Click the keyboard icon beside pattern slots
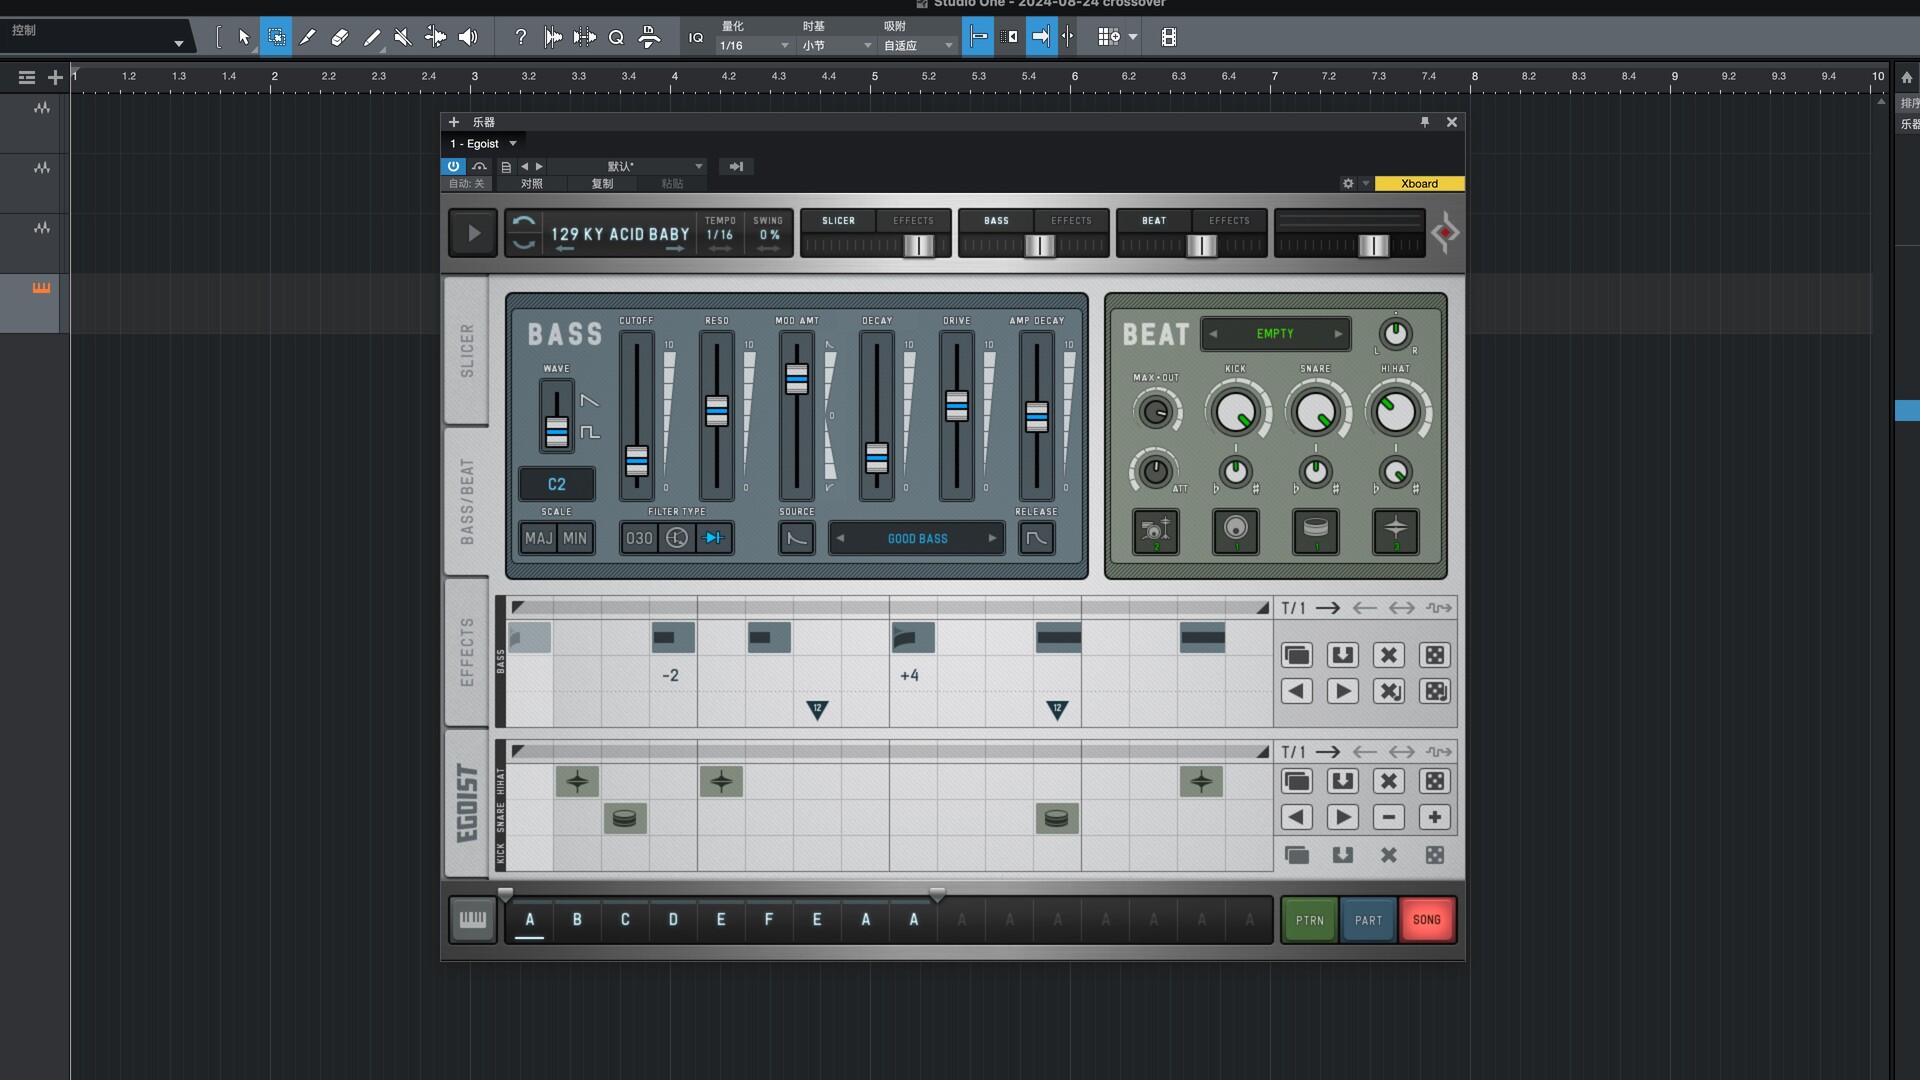This screenshot has width=1920, height=1080. pos(472,919)
